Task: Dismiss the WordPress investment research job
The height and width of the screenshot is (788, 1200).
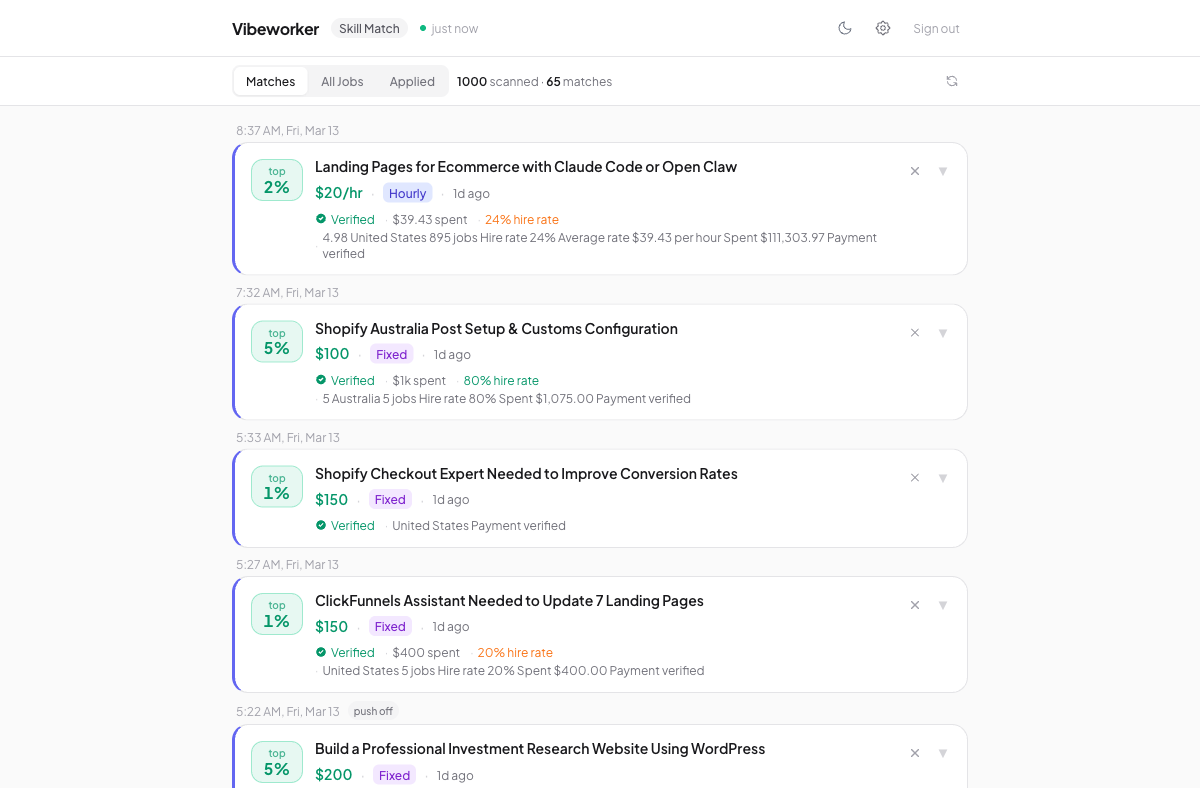Action: (914, 752)
